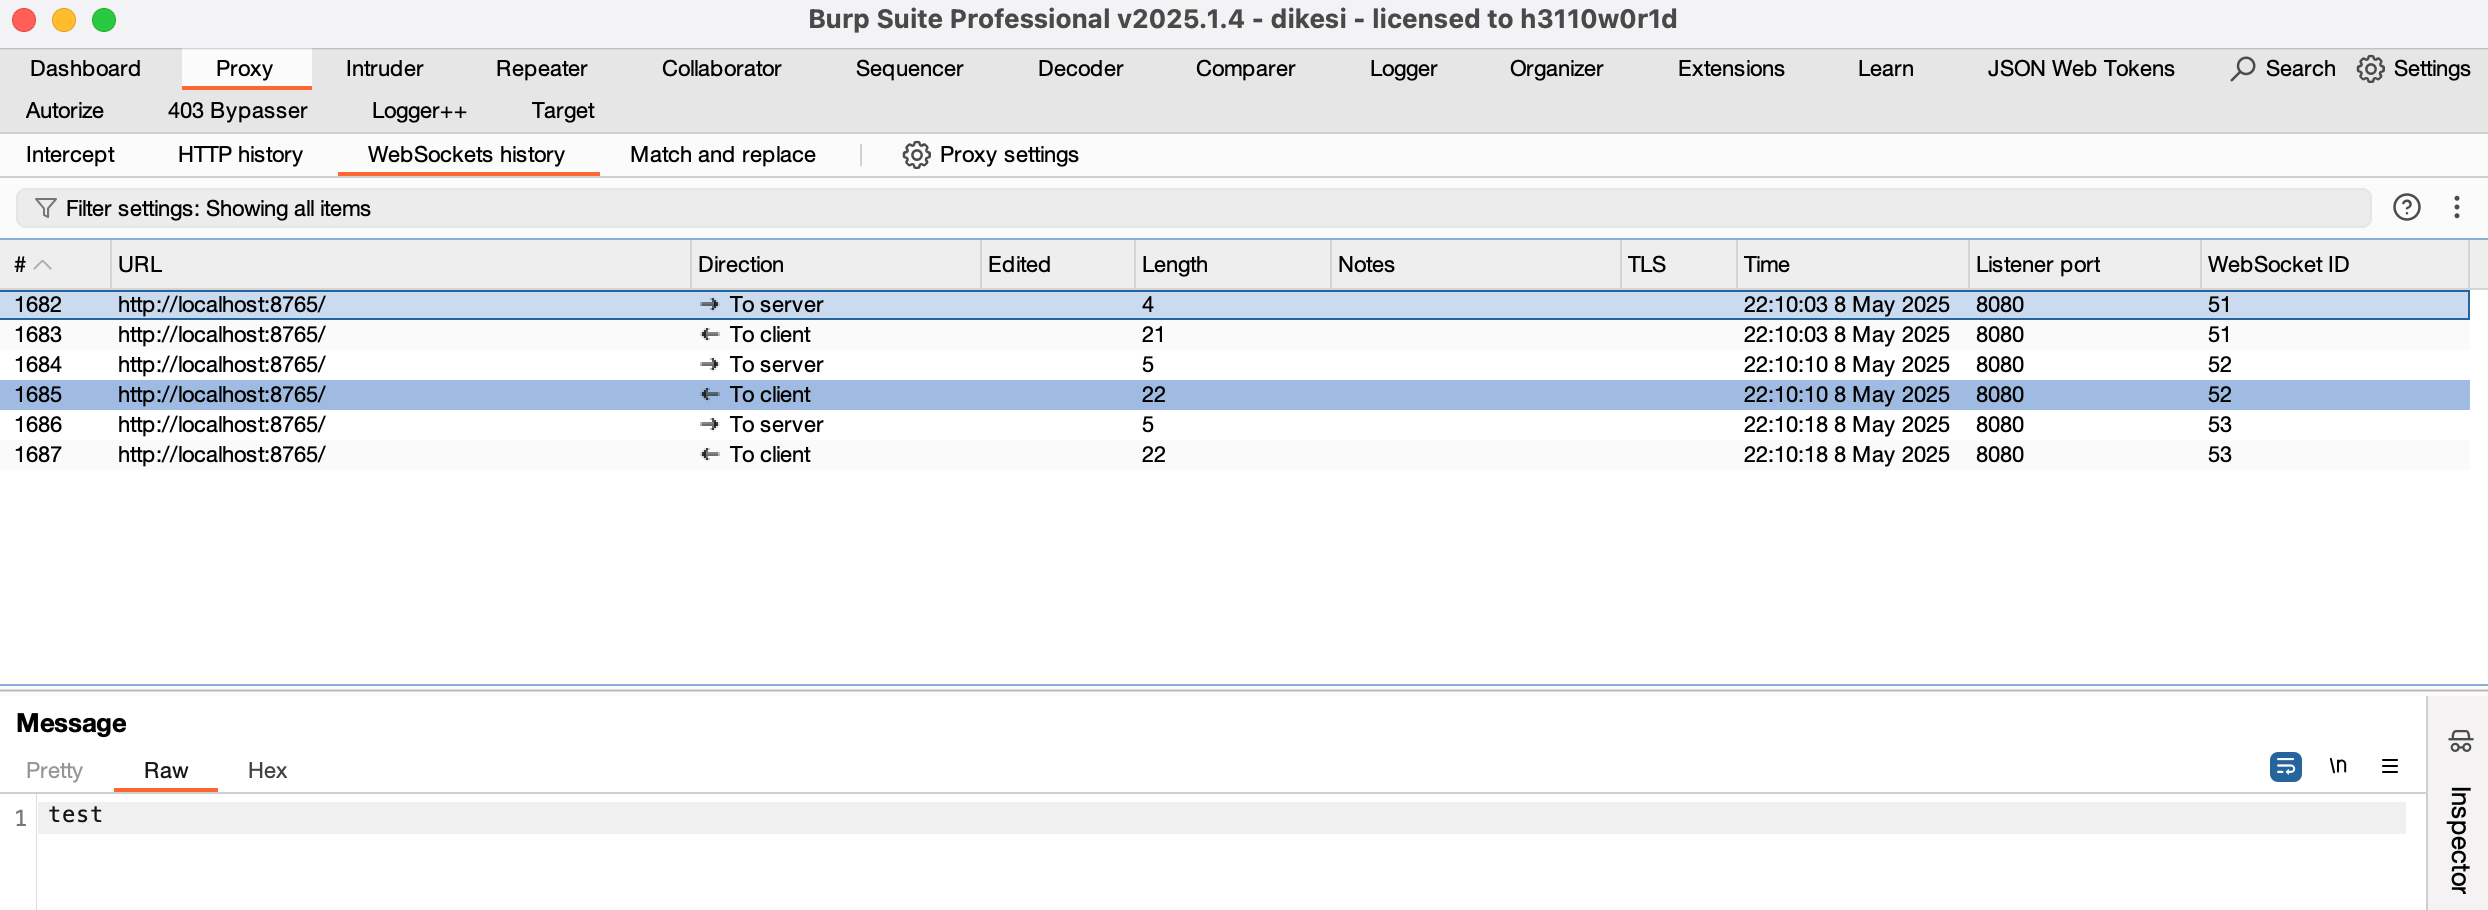Open the Autorize extension tab
The image size is (2488, 910).
click(65, 111)
